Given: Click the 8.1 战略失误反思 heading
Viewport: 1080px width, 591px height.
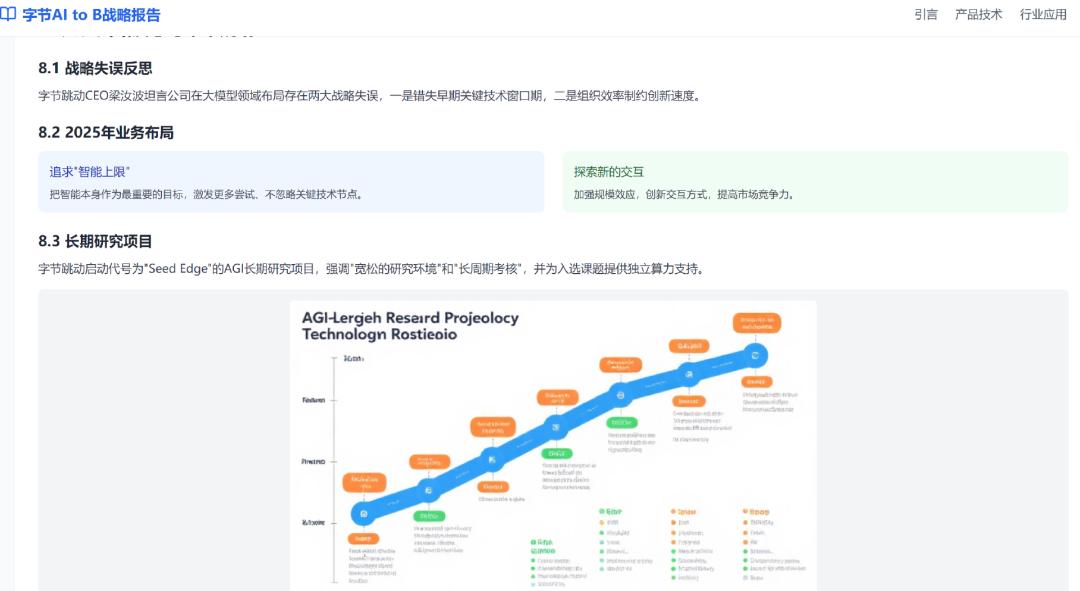Looking at the screenshot, I should pos(95,68).
